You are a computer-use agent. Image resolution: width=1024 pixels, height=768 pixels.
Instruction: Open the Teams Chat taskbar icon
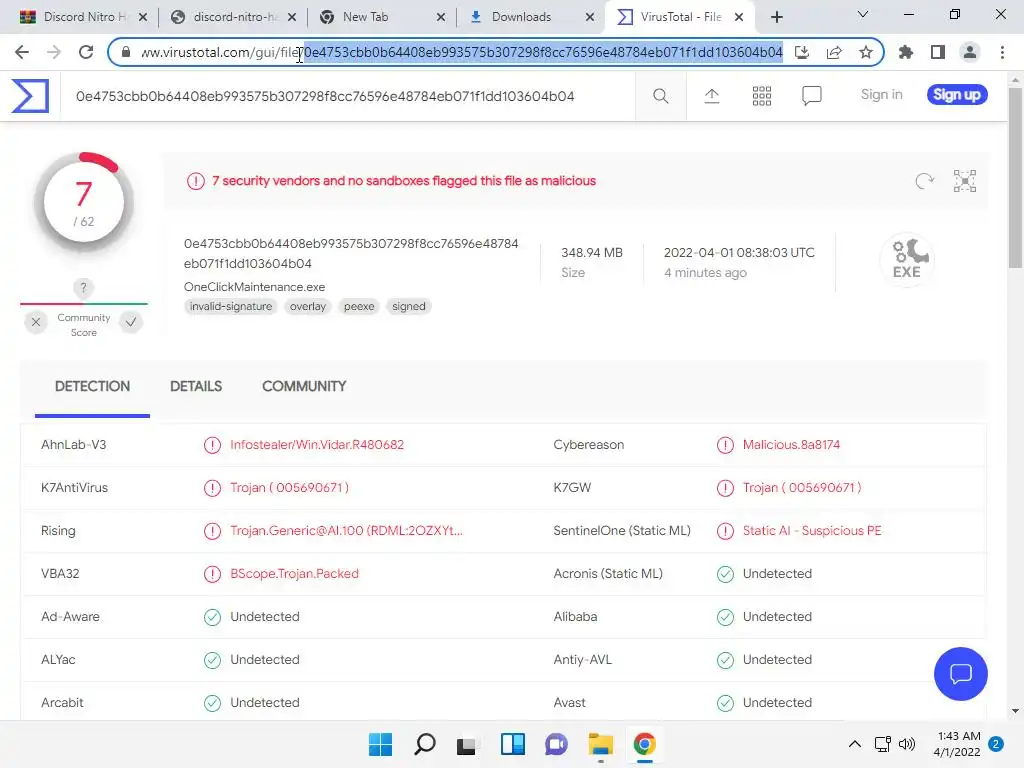coord(556,744)
